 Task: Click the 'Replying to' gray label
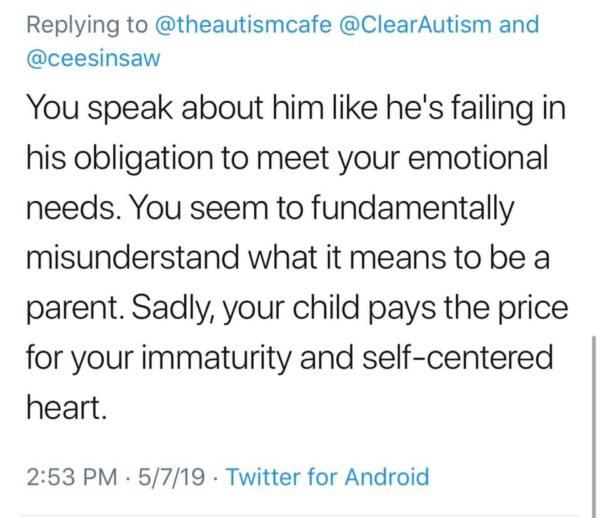coord(87,25)
